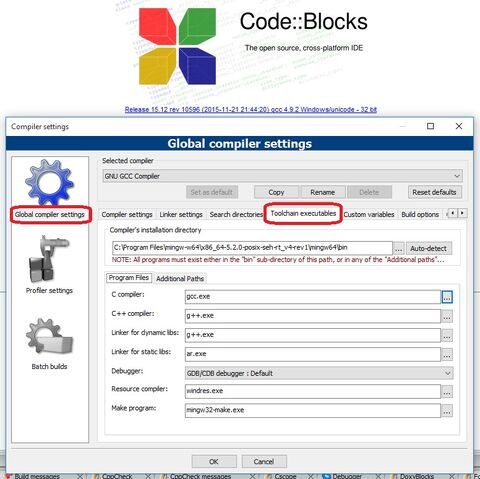This screenshot has height=479, width=480.
Task: Click Reset defaults button
Action: [434, 192]
